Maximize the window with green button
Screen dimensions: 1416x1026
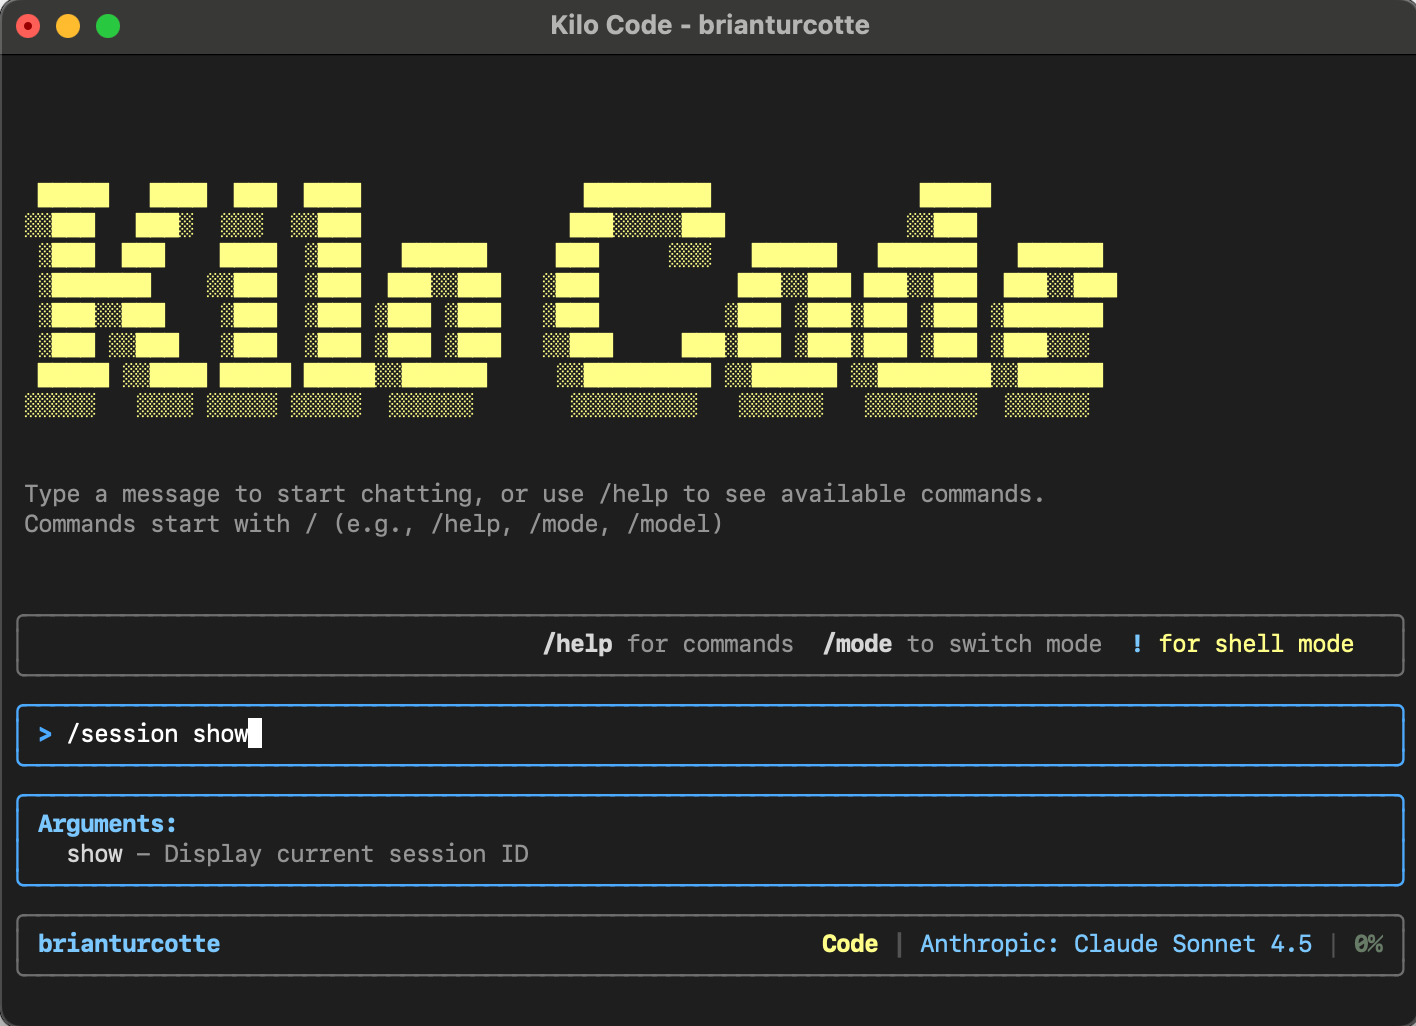click(x=108, y=26)
